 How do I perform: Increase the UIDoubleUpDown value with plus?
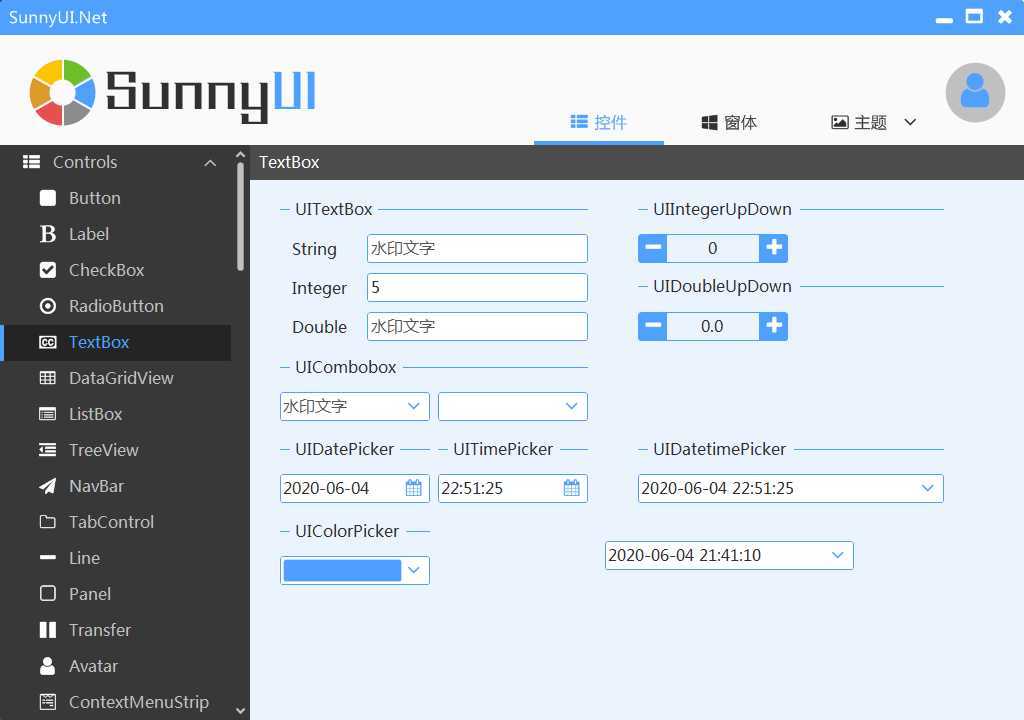774,326
